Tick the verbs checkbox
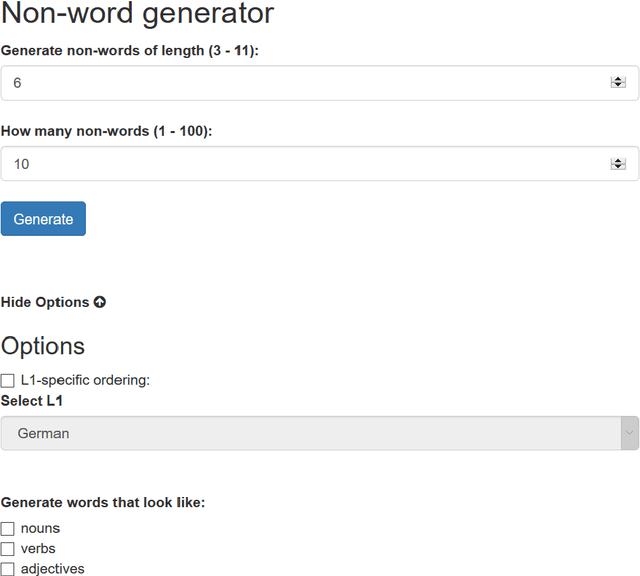This screenshot has width=640, height=576. pyautogui.click(x=8, y=549)
